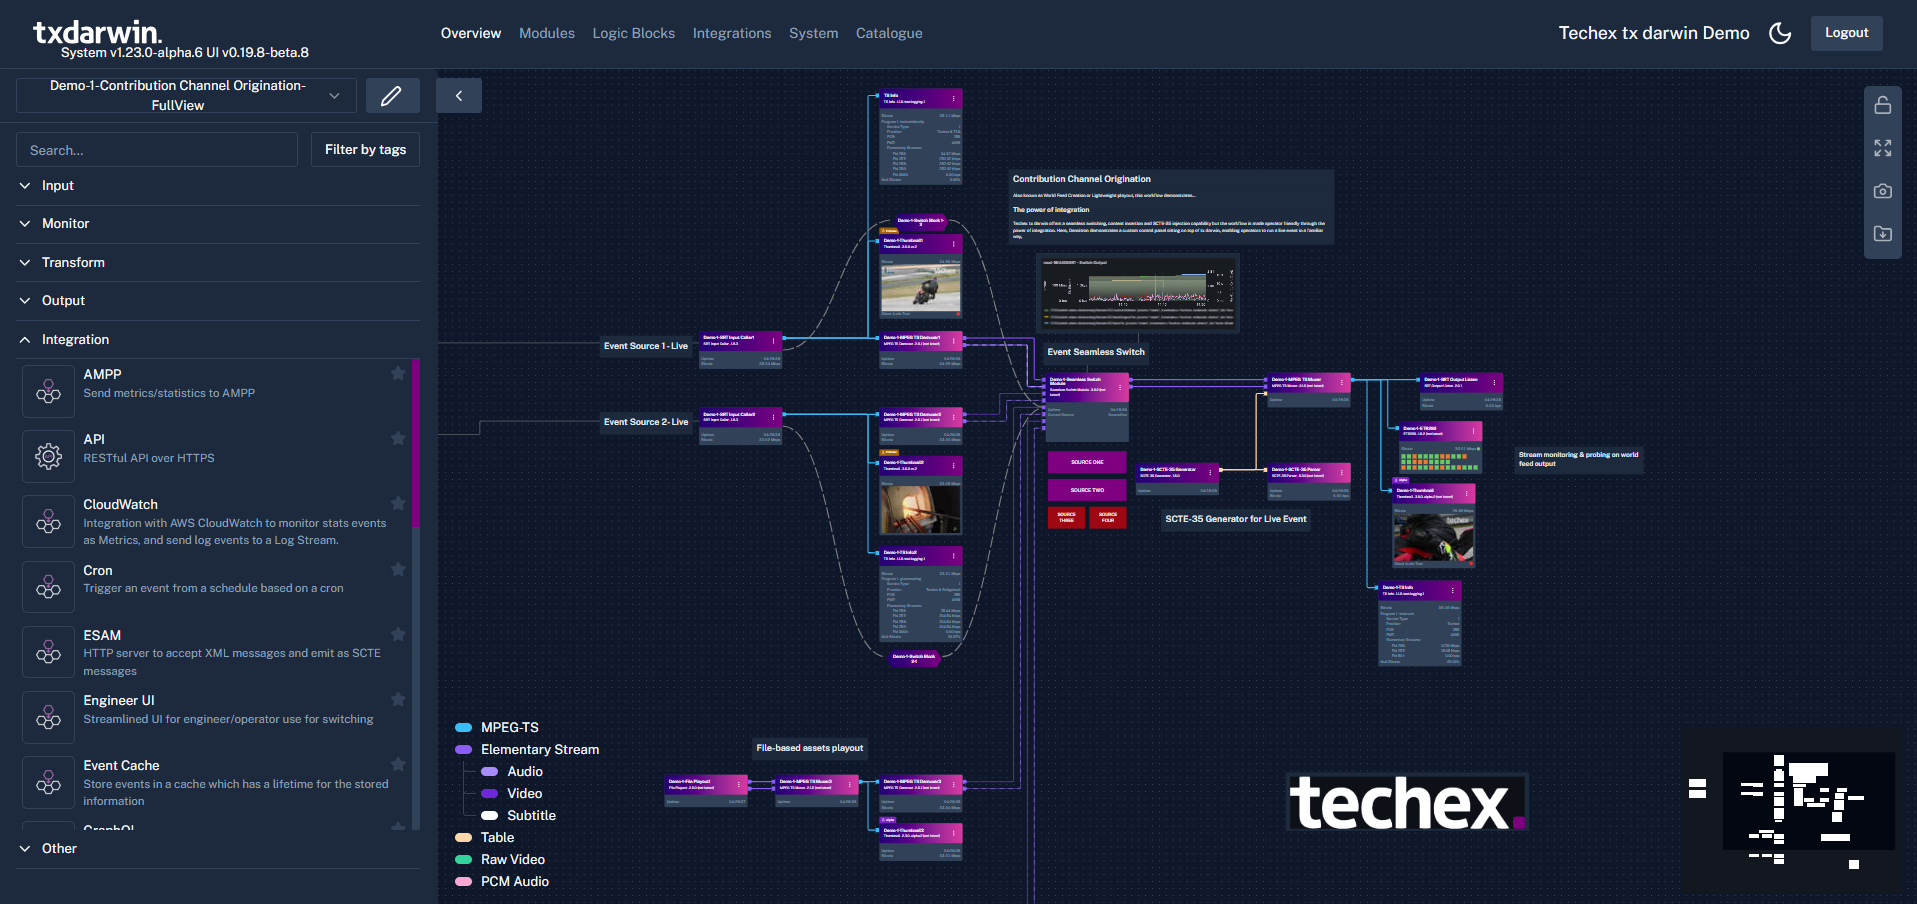Viewport: 1917px width, 904px height.
Task: Click the SOURCE ONE switch button
Action: 1087,462
